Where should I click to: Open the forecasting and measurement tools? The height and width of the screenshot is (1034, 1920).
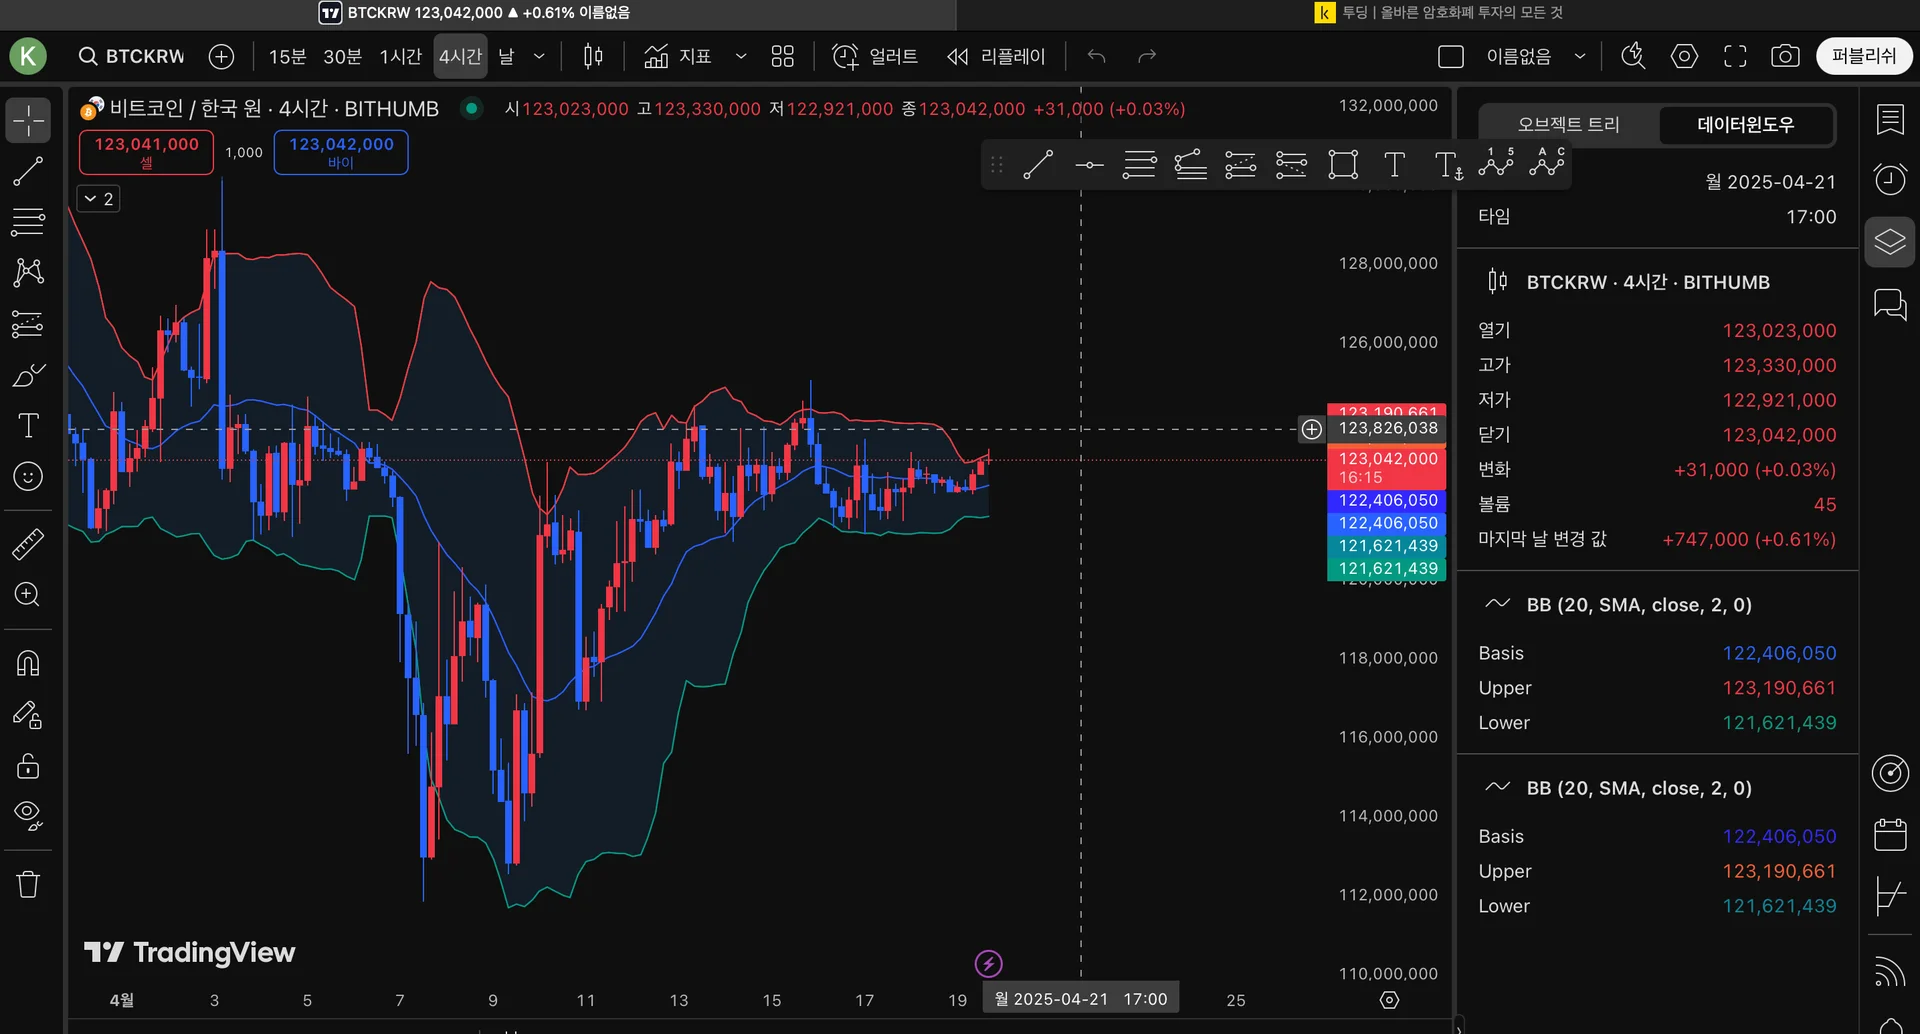click(28, 324)
